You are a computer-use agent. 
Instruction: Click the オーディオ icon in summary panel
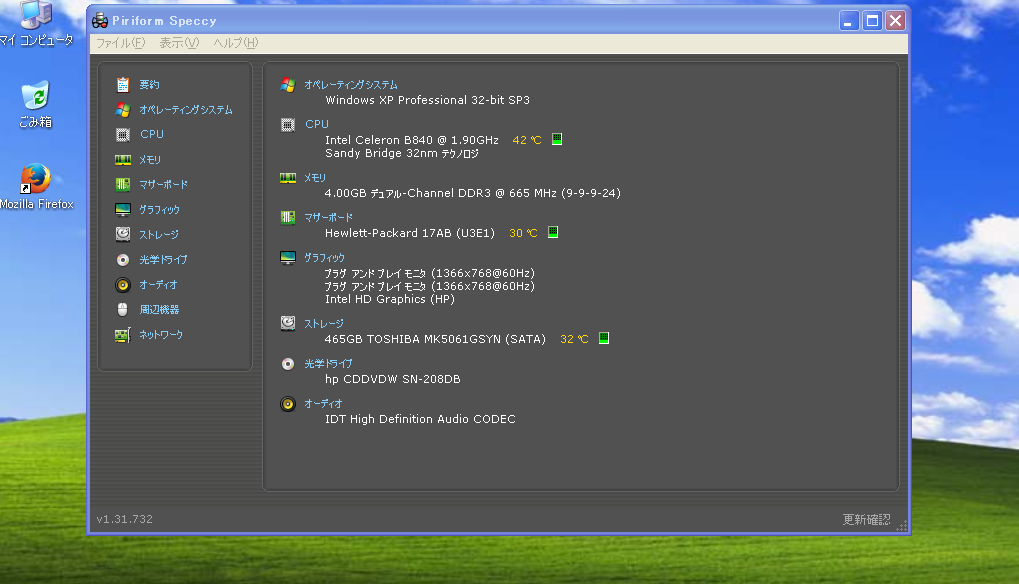coord(288,404)
